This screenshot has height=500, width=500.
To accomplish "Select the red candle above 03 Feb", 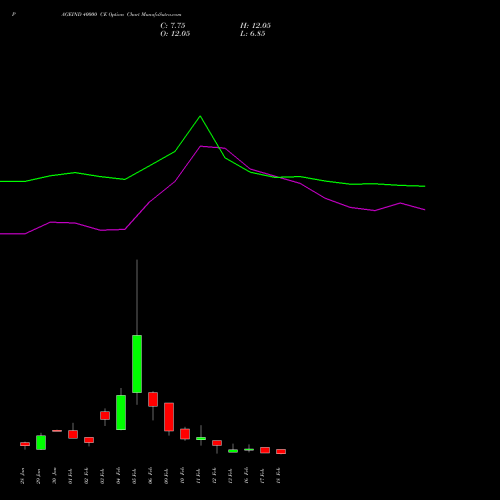I will [x=105, y=415].
